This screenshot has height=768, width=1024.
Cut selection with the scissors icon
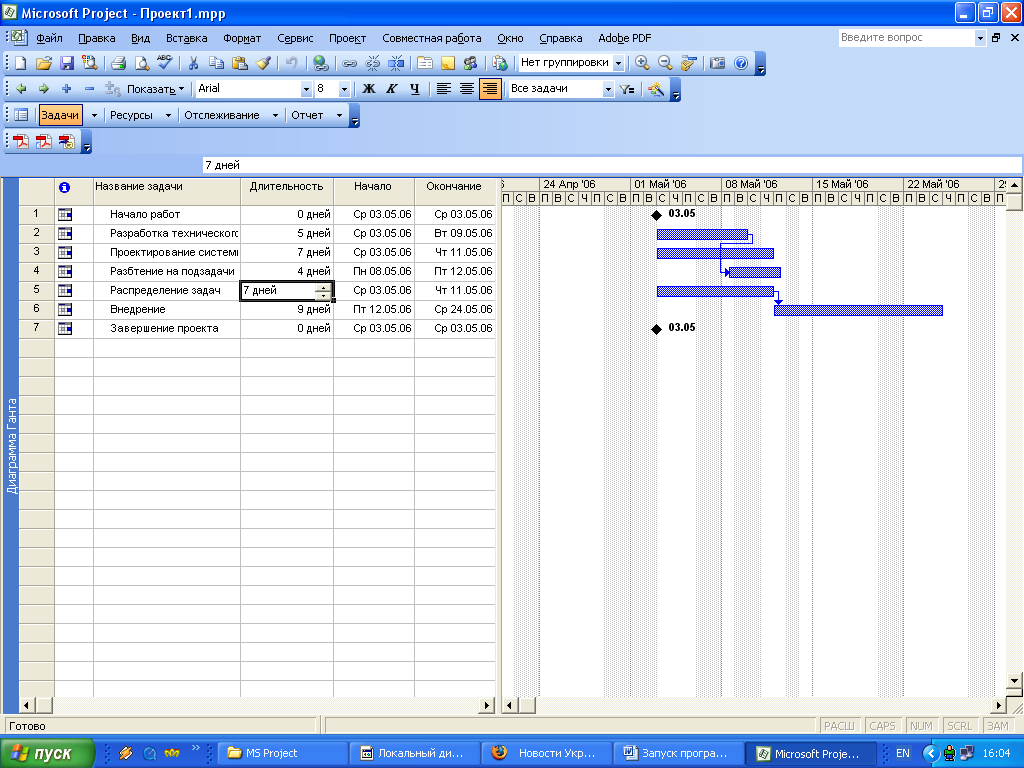[x=193, y=63]
